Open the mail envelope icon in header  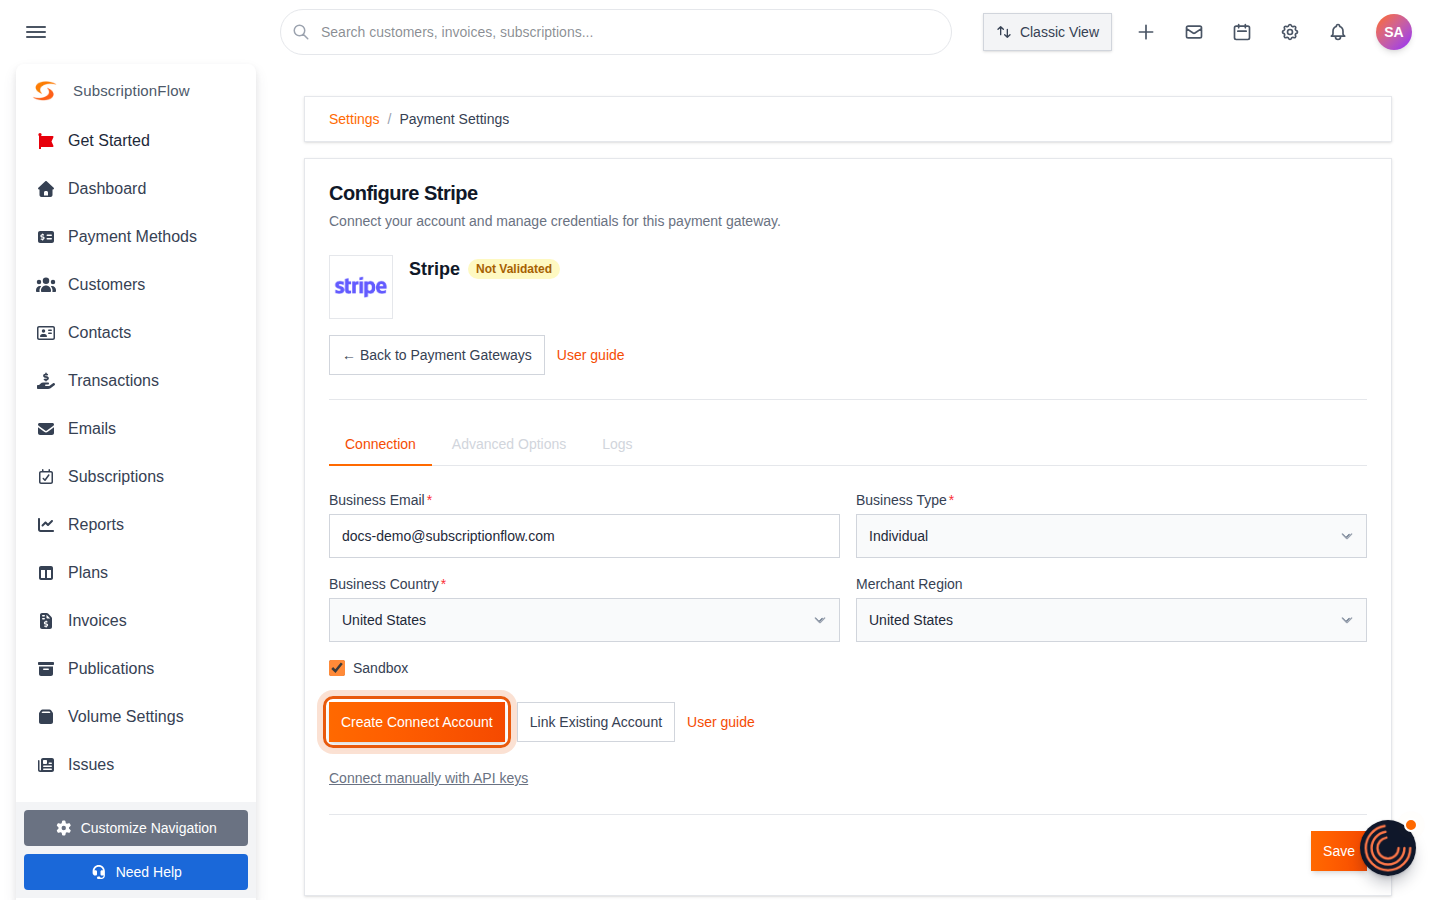(x=1194, y=32)
